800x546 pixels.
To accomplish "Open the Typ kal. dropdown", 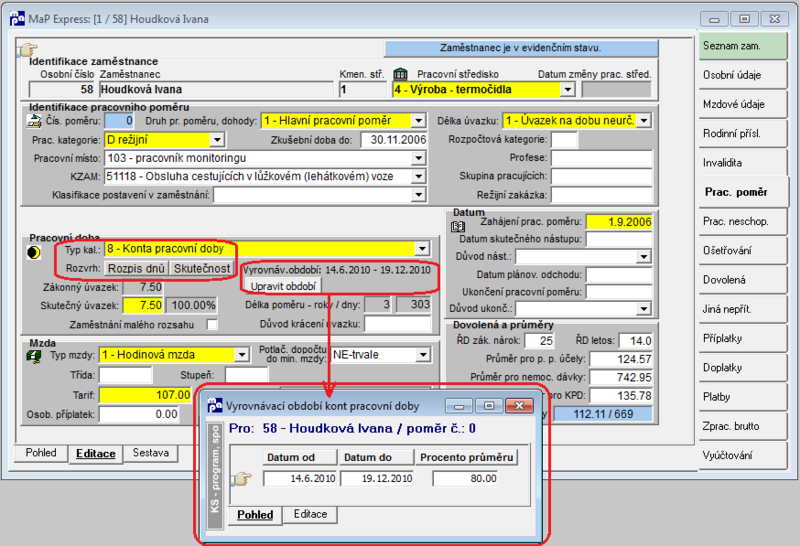I will (x=422, y=249).
